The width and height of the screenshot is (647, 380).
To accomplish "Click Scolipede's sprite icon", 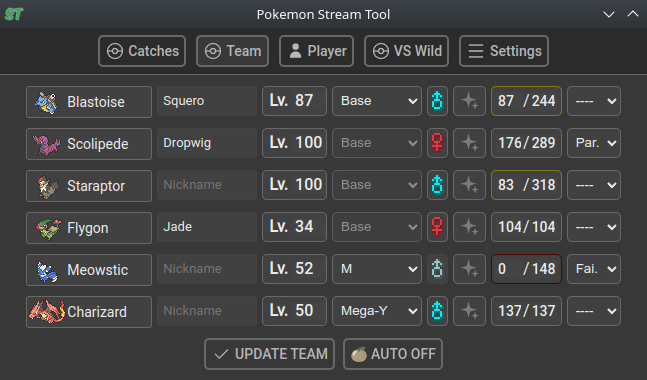I will (46, 144).
